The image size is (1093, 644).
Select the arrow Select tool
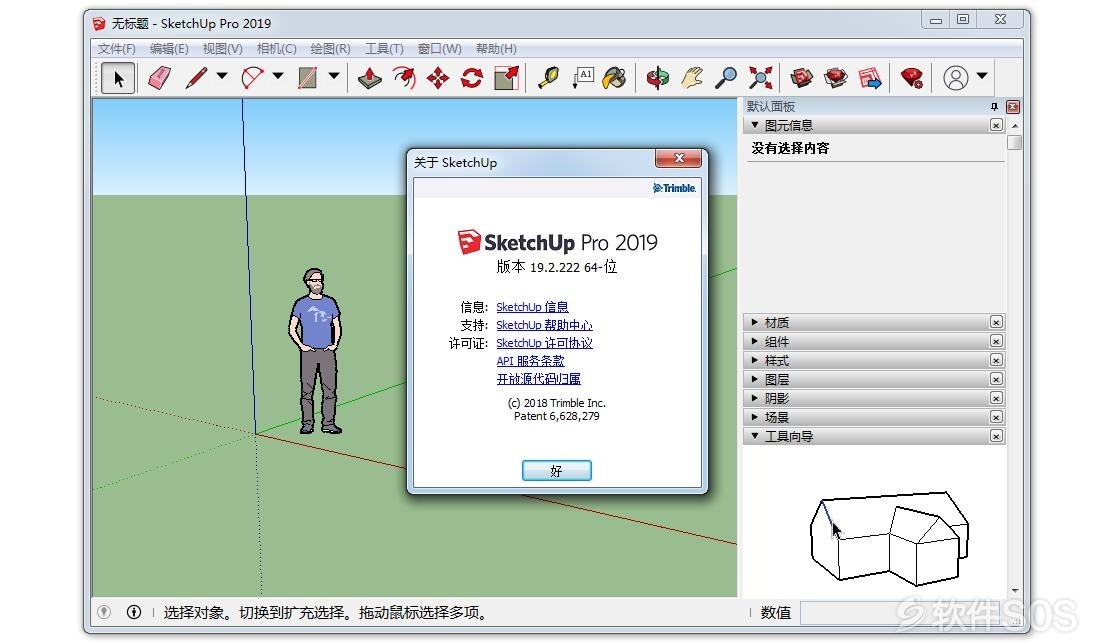click(118, 77)
